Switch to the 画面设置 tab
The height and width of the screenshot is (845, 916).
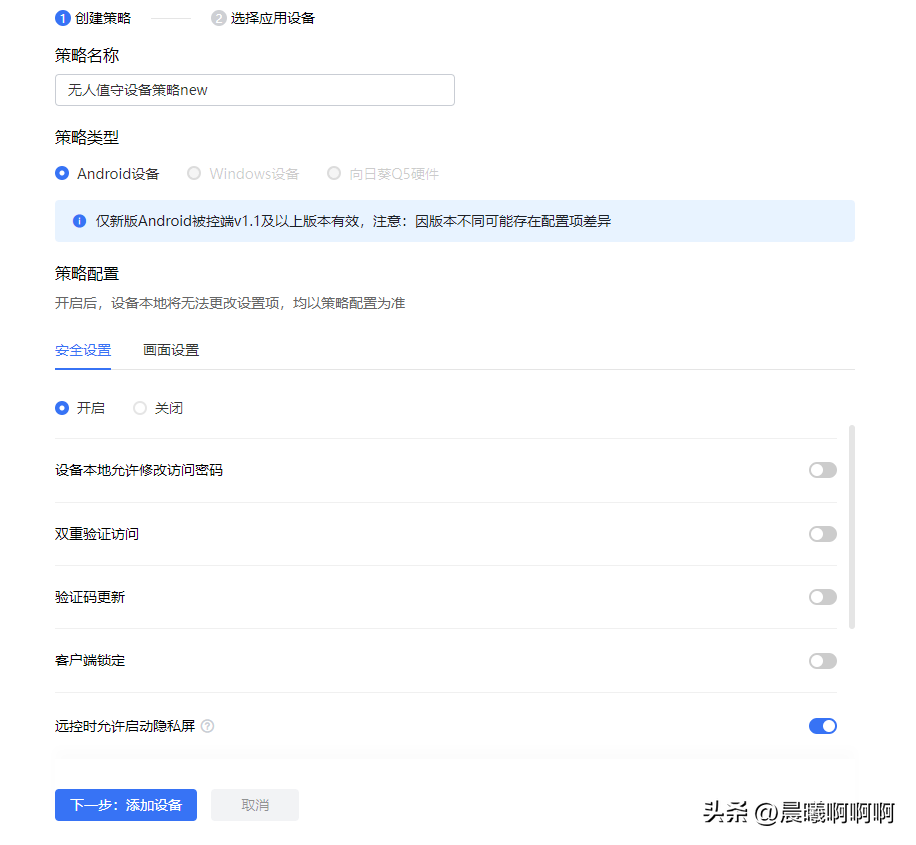click(x=170, y=350)
